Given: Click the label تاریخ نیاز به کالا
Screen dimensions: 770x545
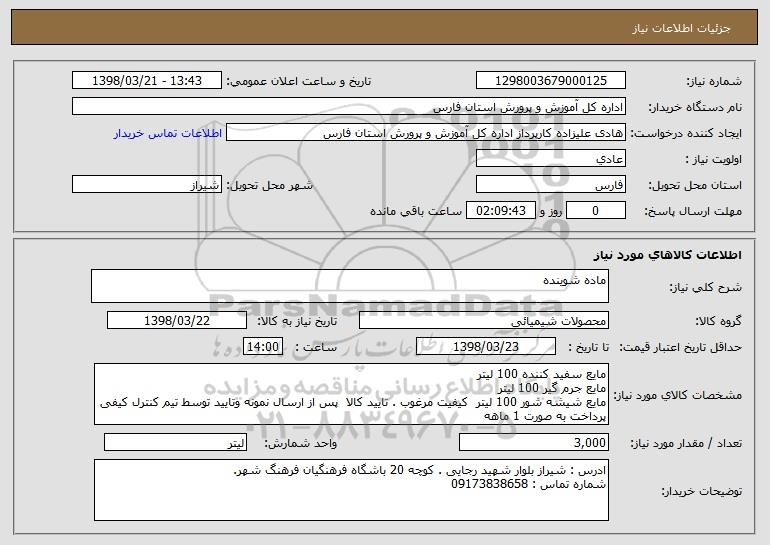Looking at the screenshot, I should [x=297, y=322].
